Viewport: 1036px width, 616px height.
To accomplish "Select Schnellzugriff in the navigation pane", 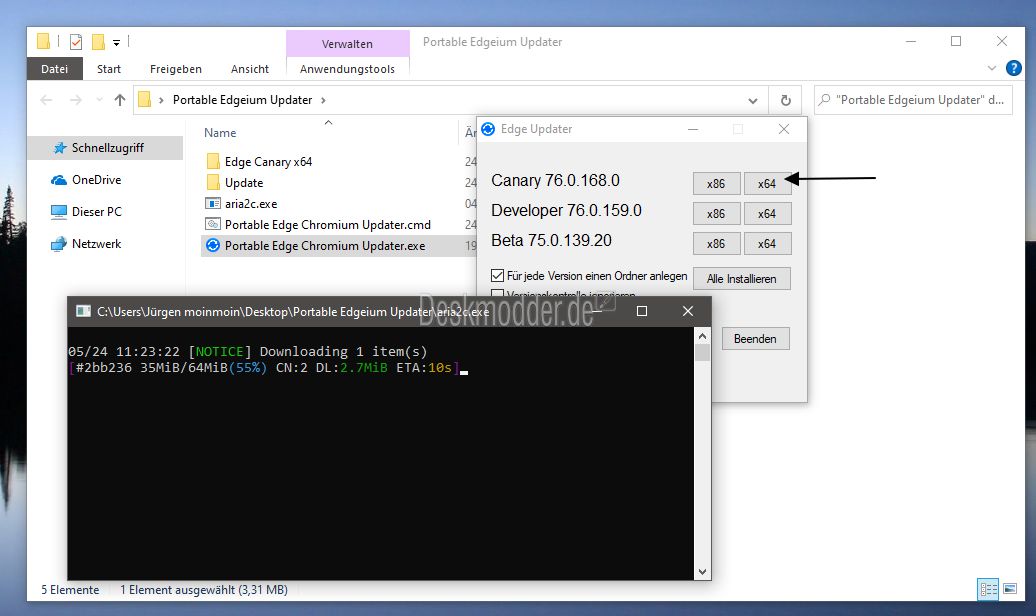I will click(106, 148).
